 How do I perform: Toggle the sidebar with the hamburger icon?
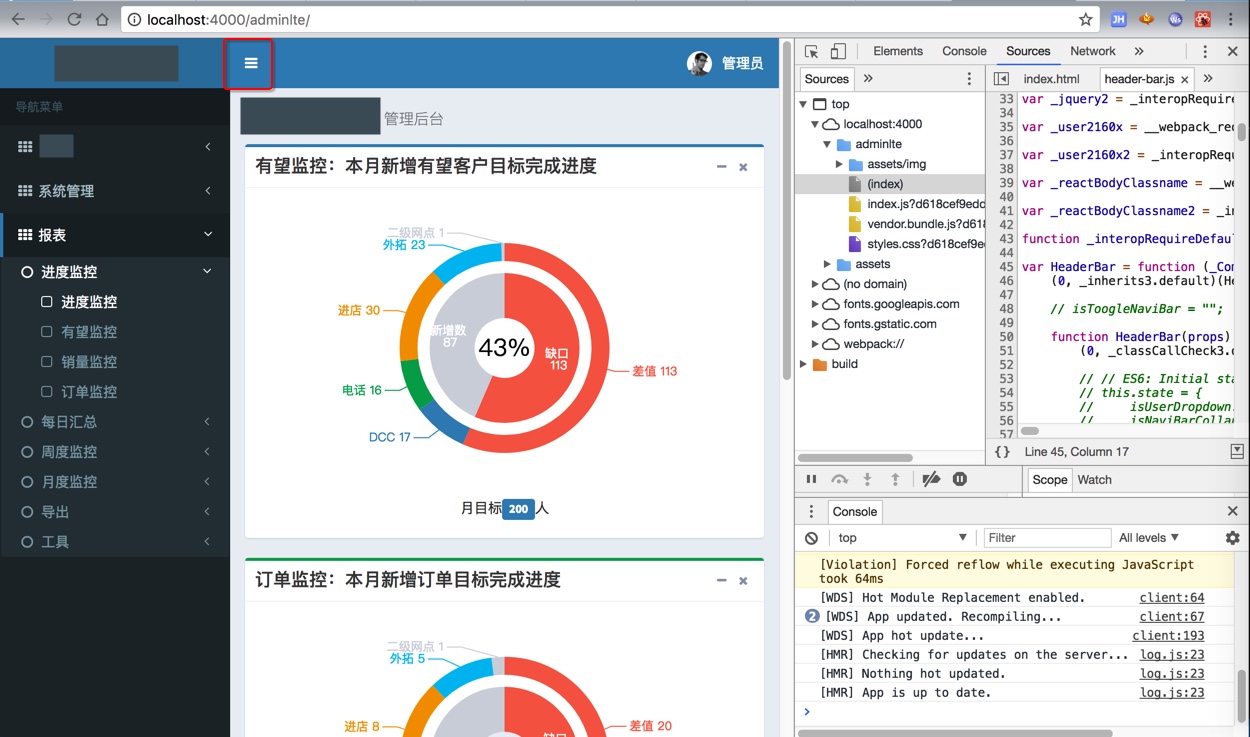pos(251,63)
